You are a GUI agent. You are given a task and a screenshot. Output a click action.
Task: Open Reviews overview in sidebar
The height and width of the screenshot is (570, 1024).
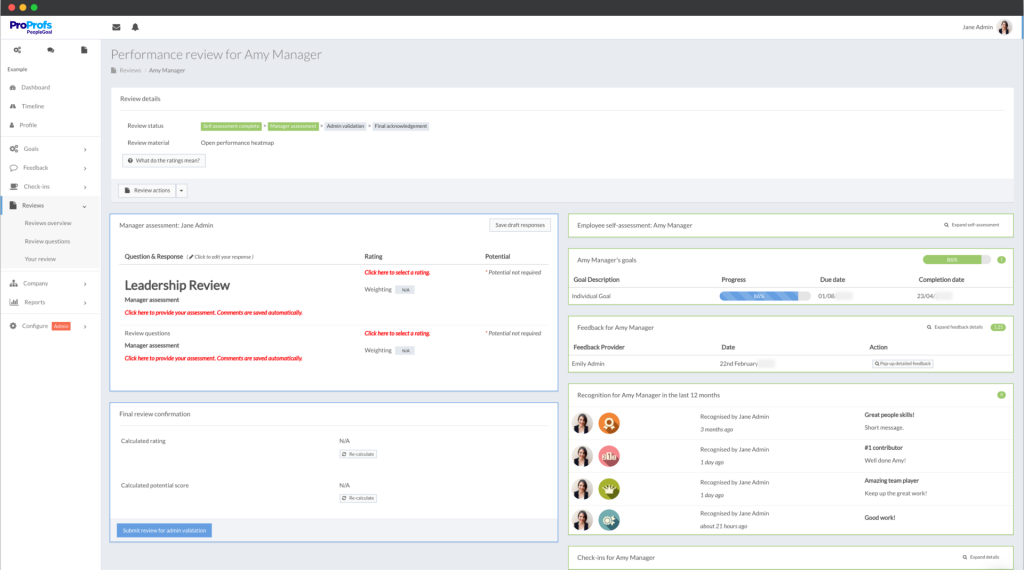pyautogui.click(x=48, y=223)
